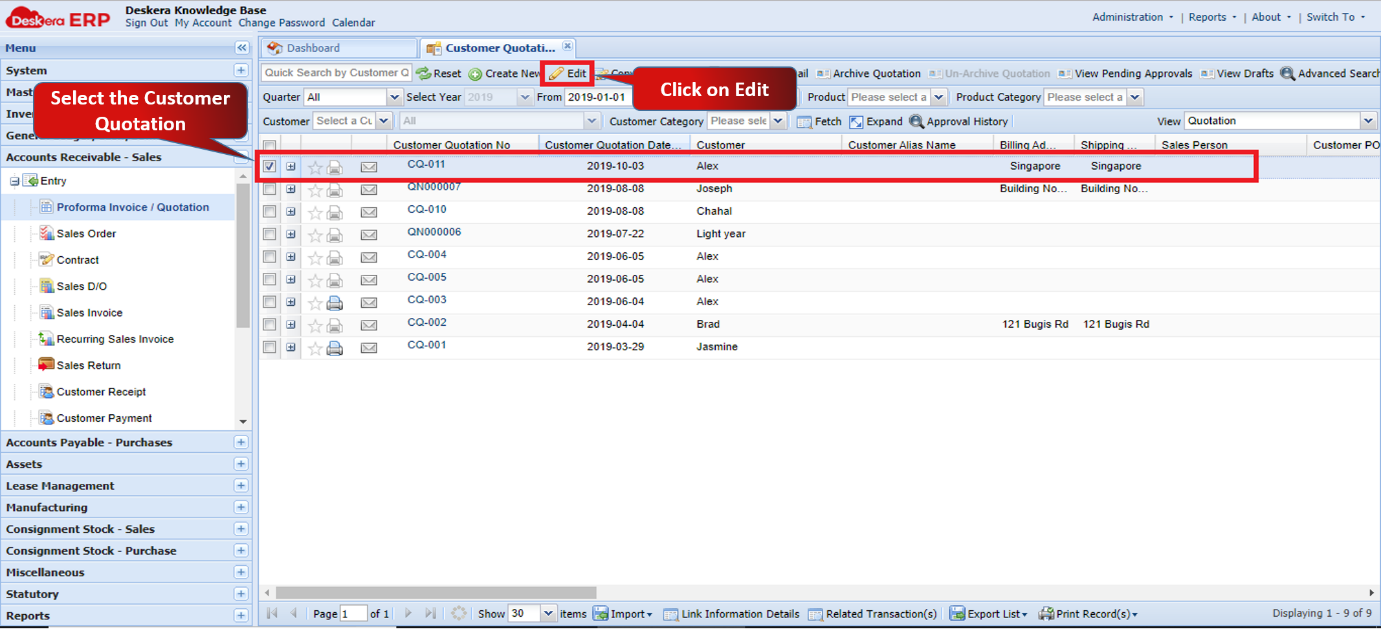
Task: Go to the last page icon
Action: click(430, 613)
